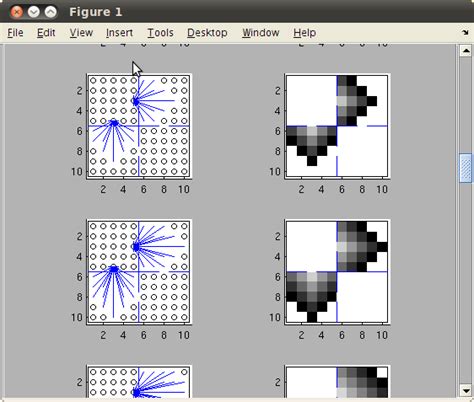
Task: Open the Help menu
Action: [x=305, y=33]
